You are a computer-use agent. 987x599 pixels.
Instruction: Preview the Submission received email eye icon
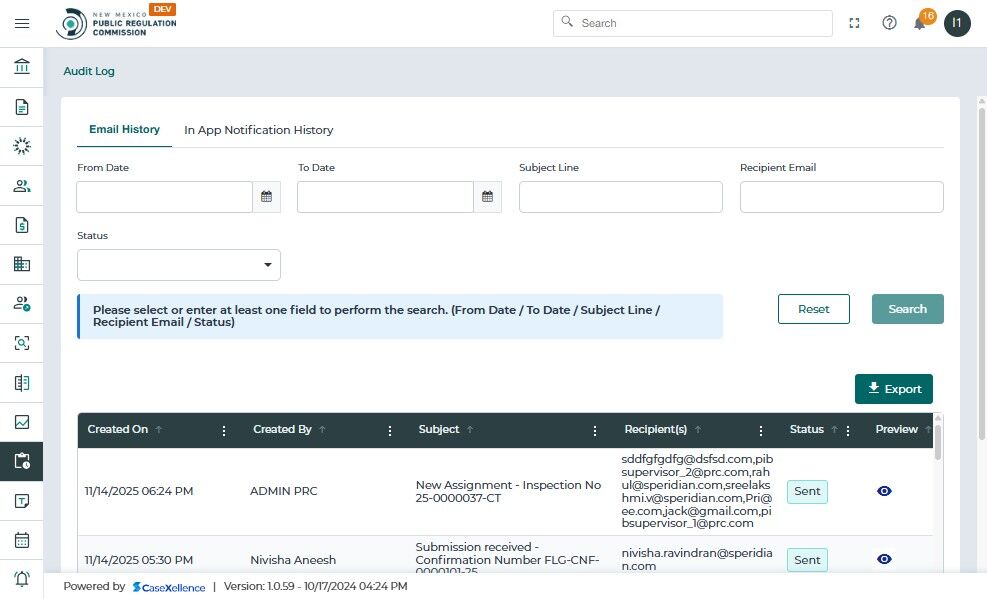(x=884, y=559)
